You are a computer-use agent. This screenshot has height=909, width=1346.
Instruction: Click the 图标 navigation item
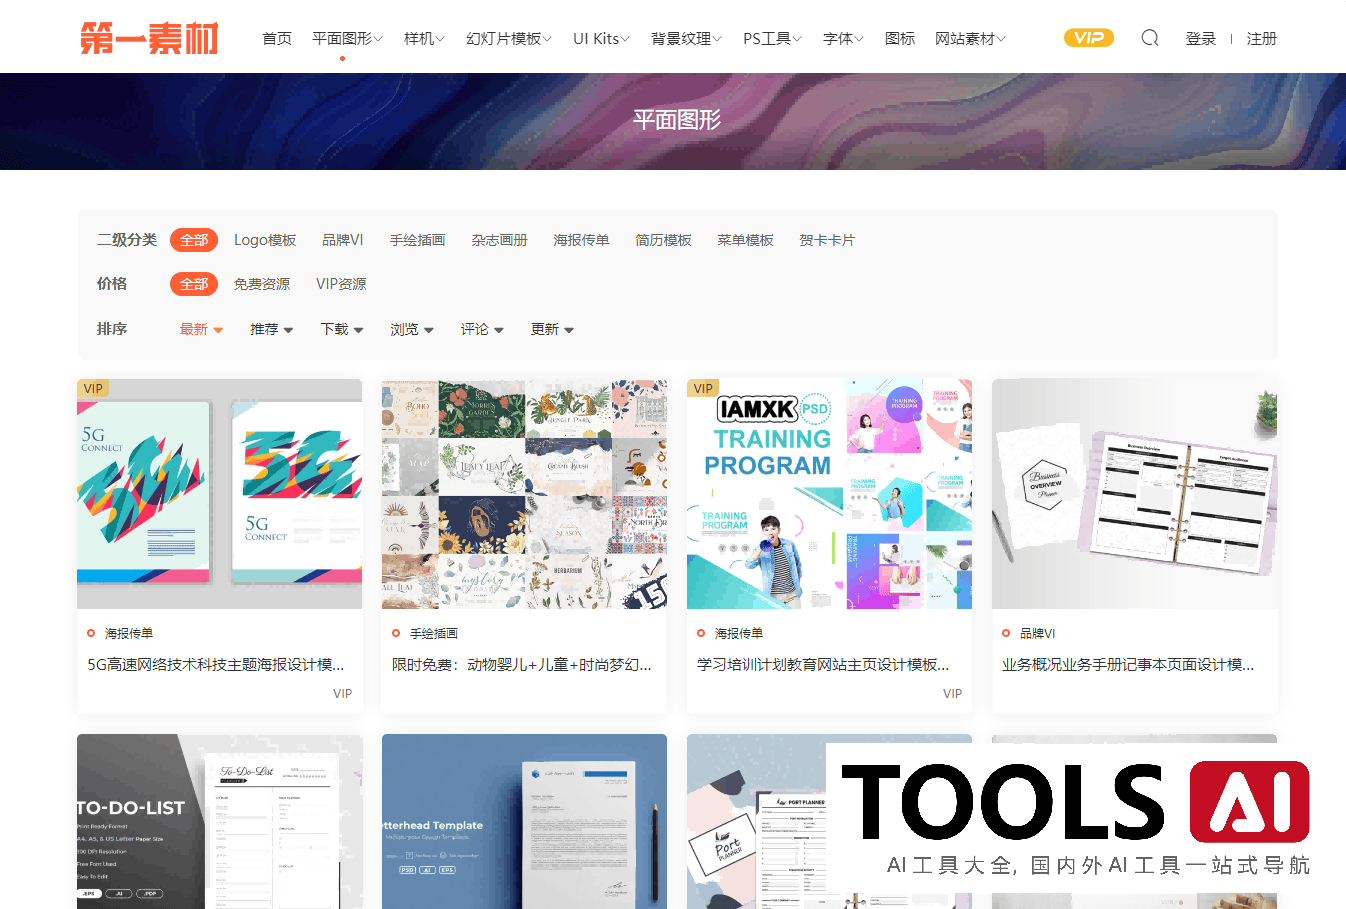point(899,39)
